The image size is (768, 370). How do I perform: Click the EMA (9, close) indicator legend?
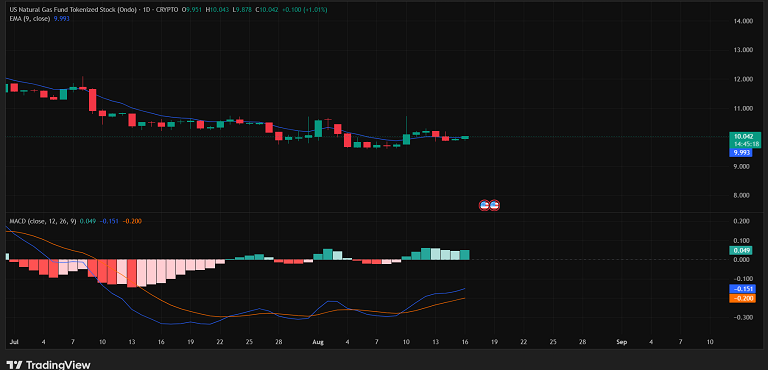click(x=29, y=18)
